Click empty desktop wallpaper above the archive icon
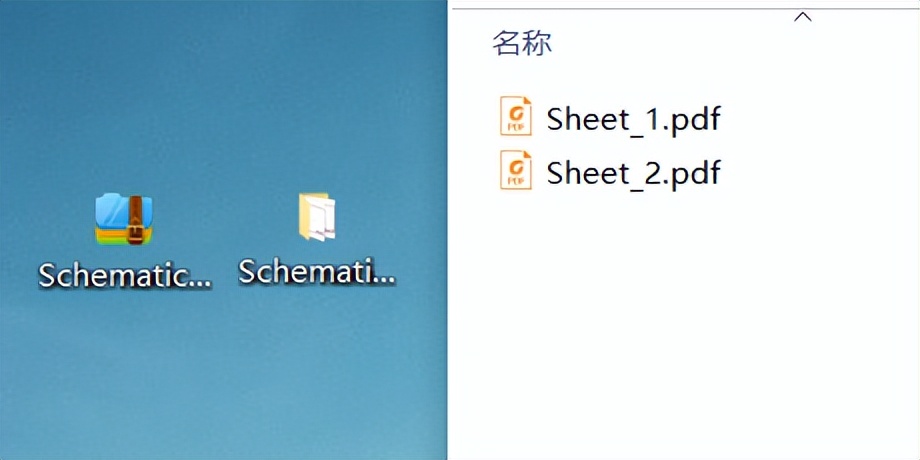920x460 pixels. (x=124, y=100)
